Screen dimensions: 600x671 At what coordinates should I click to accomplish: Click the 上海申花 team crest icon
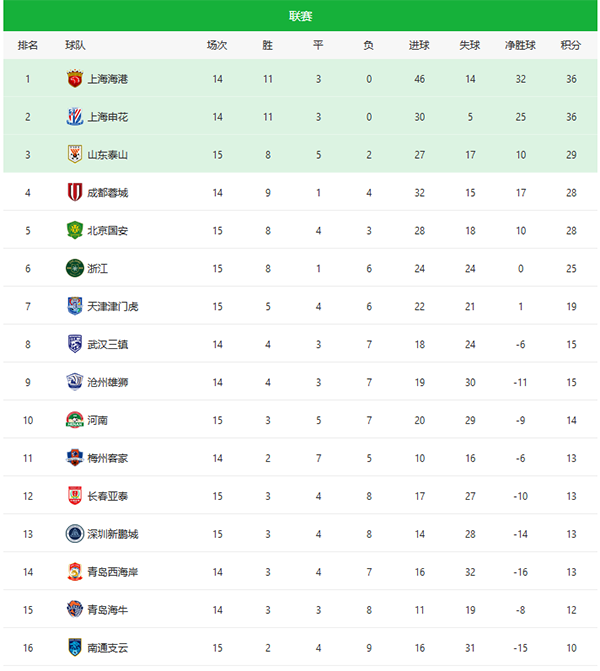[74, 117]
